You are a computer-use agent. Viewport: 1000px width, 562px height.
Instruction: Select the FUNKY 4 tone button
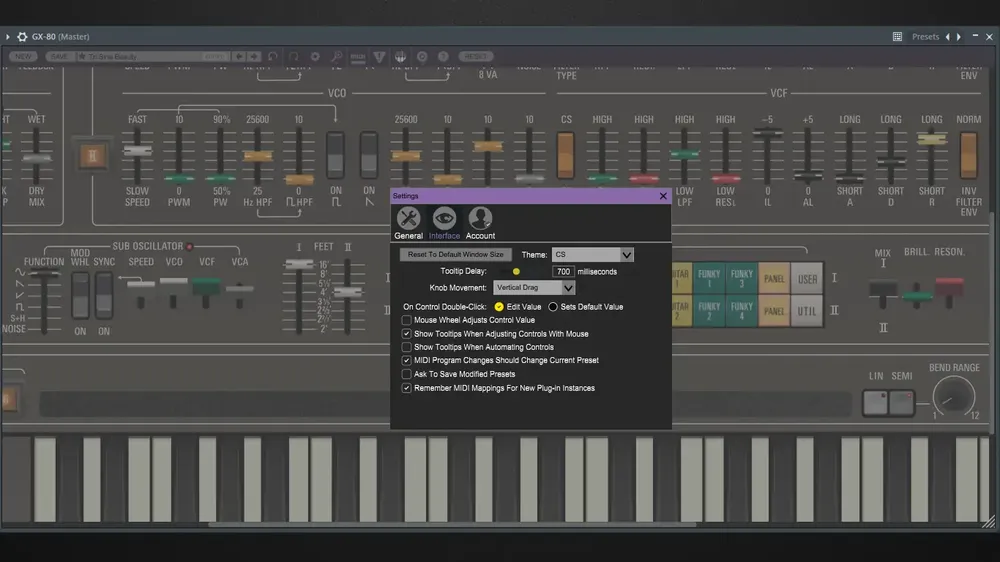(742, 311)
